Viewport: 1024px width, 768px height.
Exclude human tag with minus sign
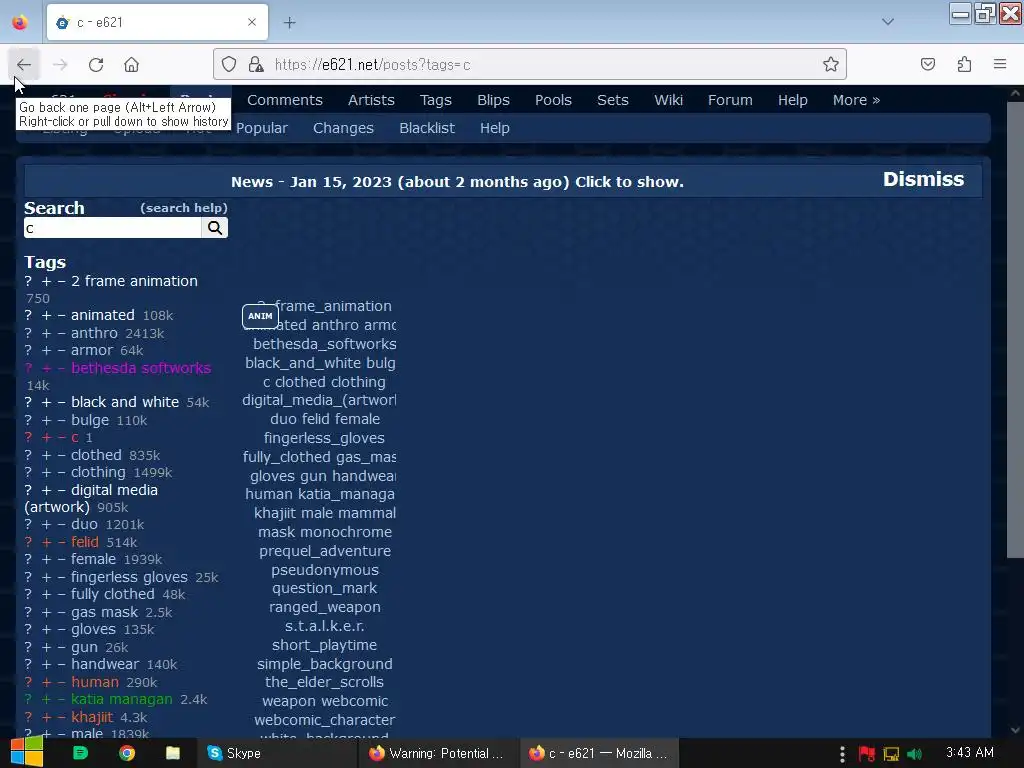click(x=61, y=682)
